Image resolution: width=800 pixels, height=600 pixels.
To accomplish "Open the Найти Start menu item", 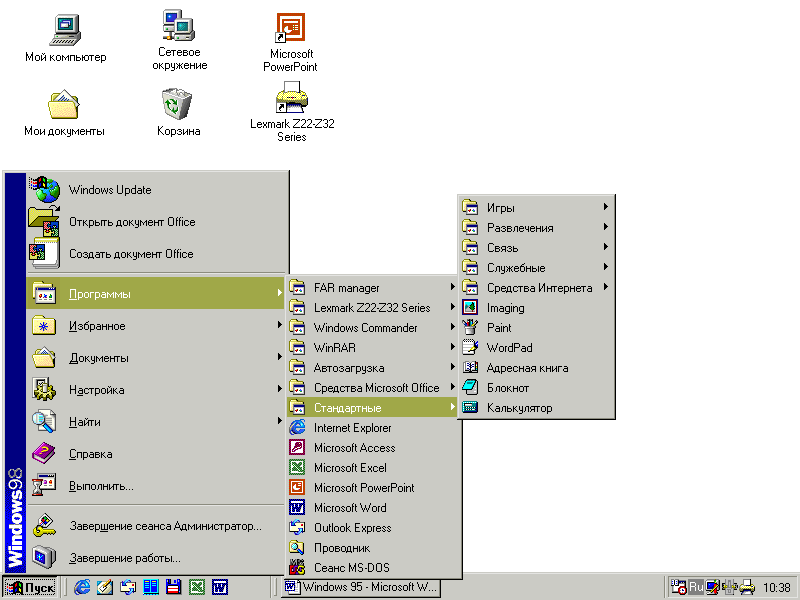I will pos(156,422).
